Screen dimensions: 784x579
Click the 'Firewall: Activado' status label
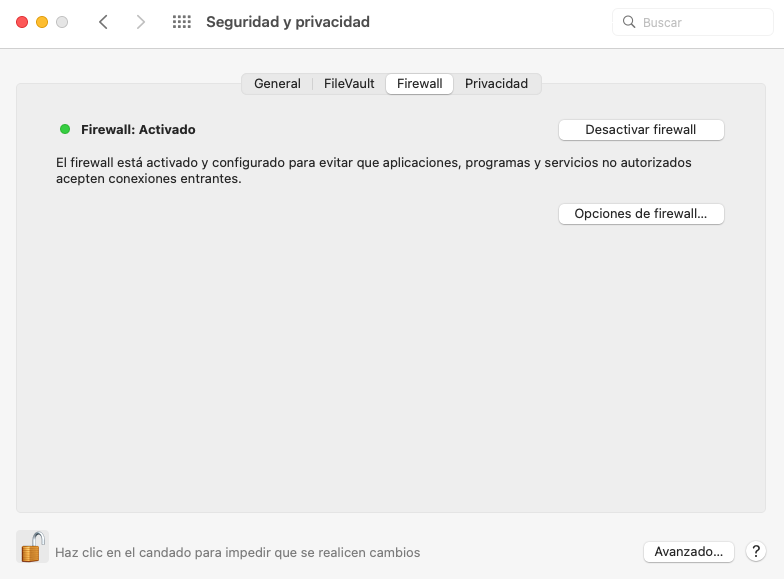(x=138, y=129)
